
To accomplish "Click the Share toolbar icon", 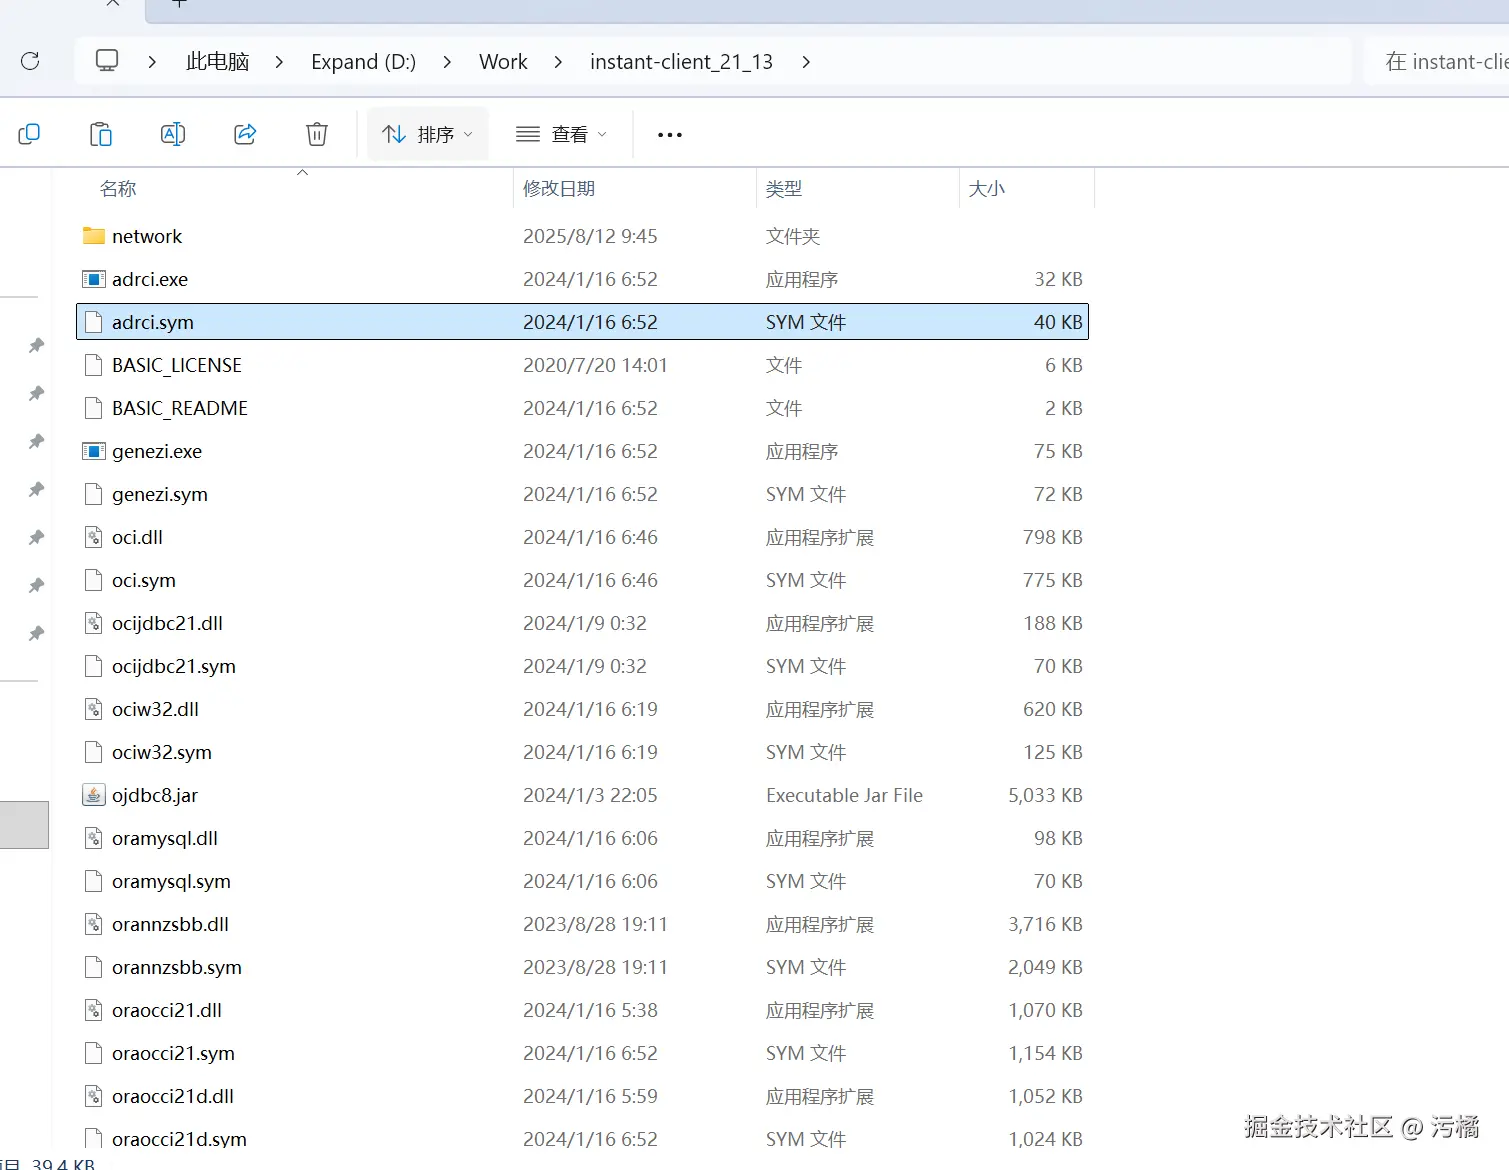I will pyautogui.click(x=245, y=134).
